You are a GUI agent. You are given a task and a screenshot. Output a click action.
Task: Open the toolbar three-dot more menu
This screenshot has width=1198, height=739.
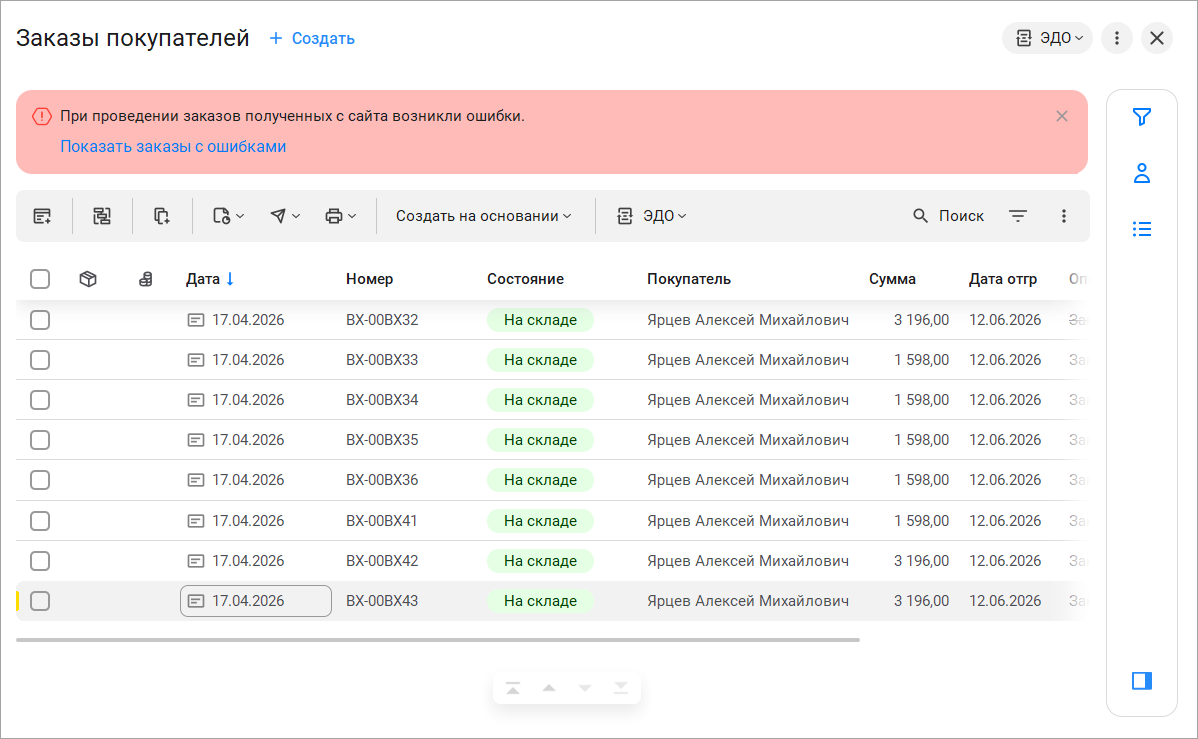pos(1064,216)
